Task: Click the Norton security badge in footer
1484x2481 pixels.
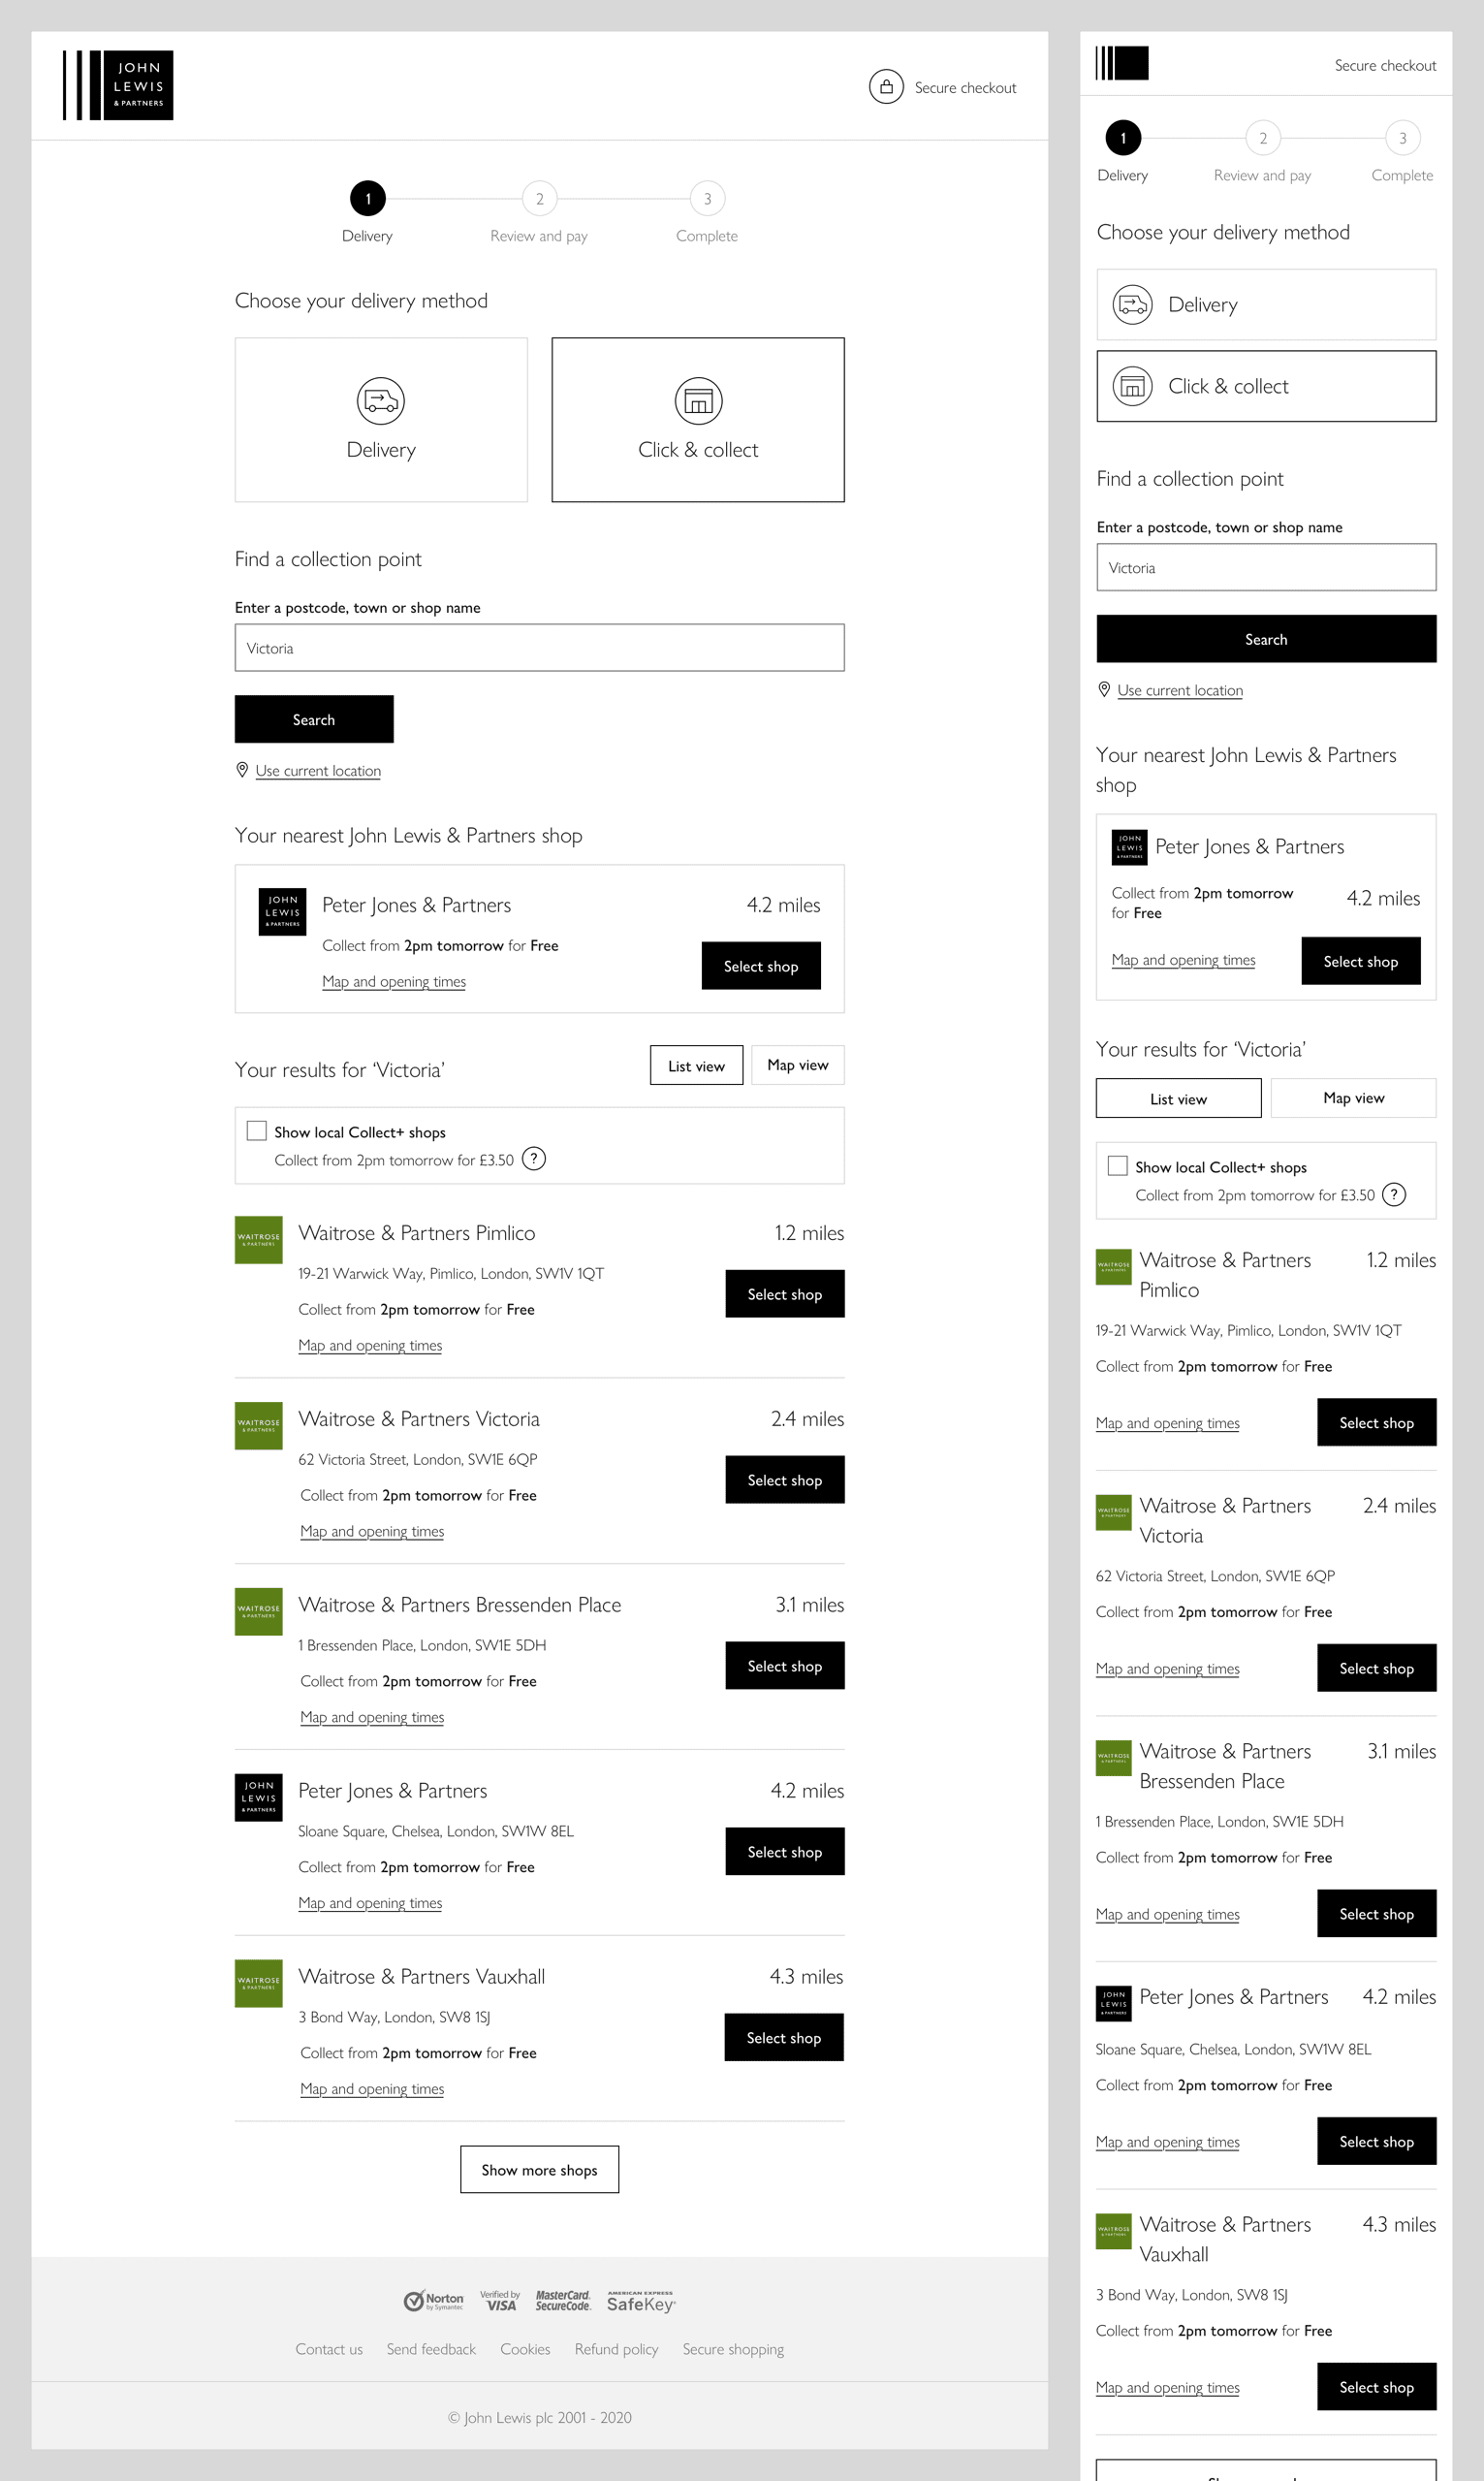Action: point(433,2301)
